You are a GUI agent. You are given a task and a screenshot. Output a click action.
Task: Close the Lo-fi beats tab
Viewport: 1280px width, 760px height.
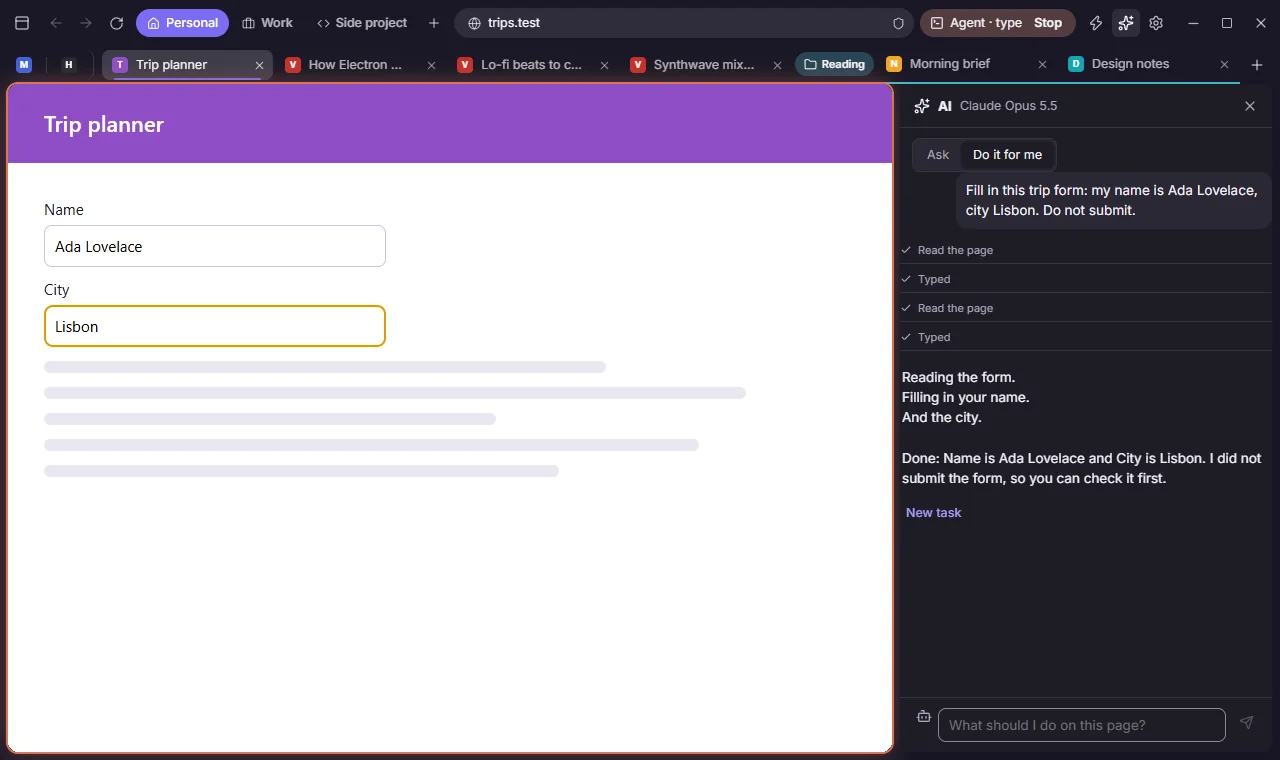point(604,65)
